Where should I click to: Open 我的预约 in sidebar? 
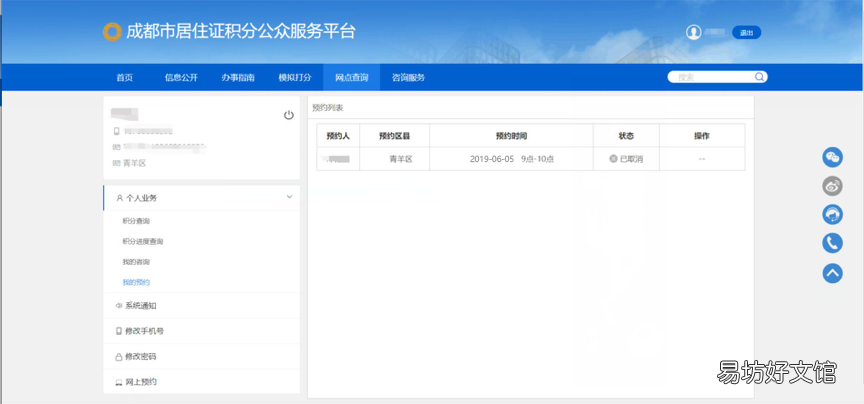[136, 282]
